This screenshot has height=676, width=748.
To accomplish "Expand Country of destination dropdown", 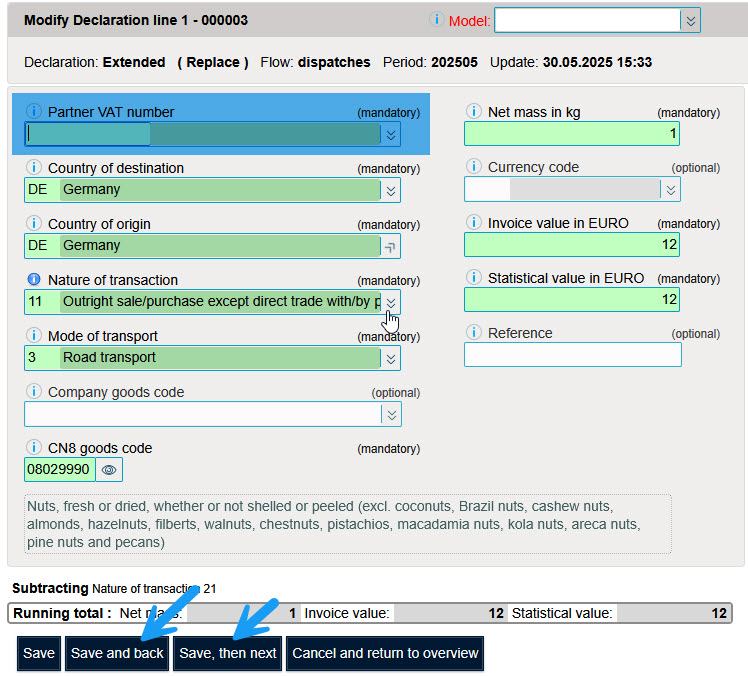I will (x=391, y=191).
